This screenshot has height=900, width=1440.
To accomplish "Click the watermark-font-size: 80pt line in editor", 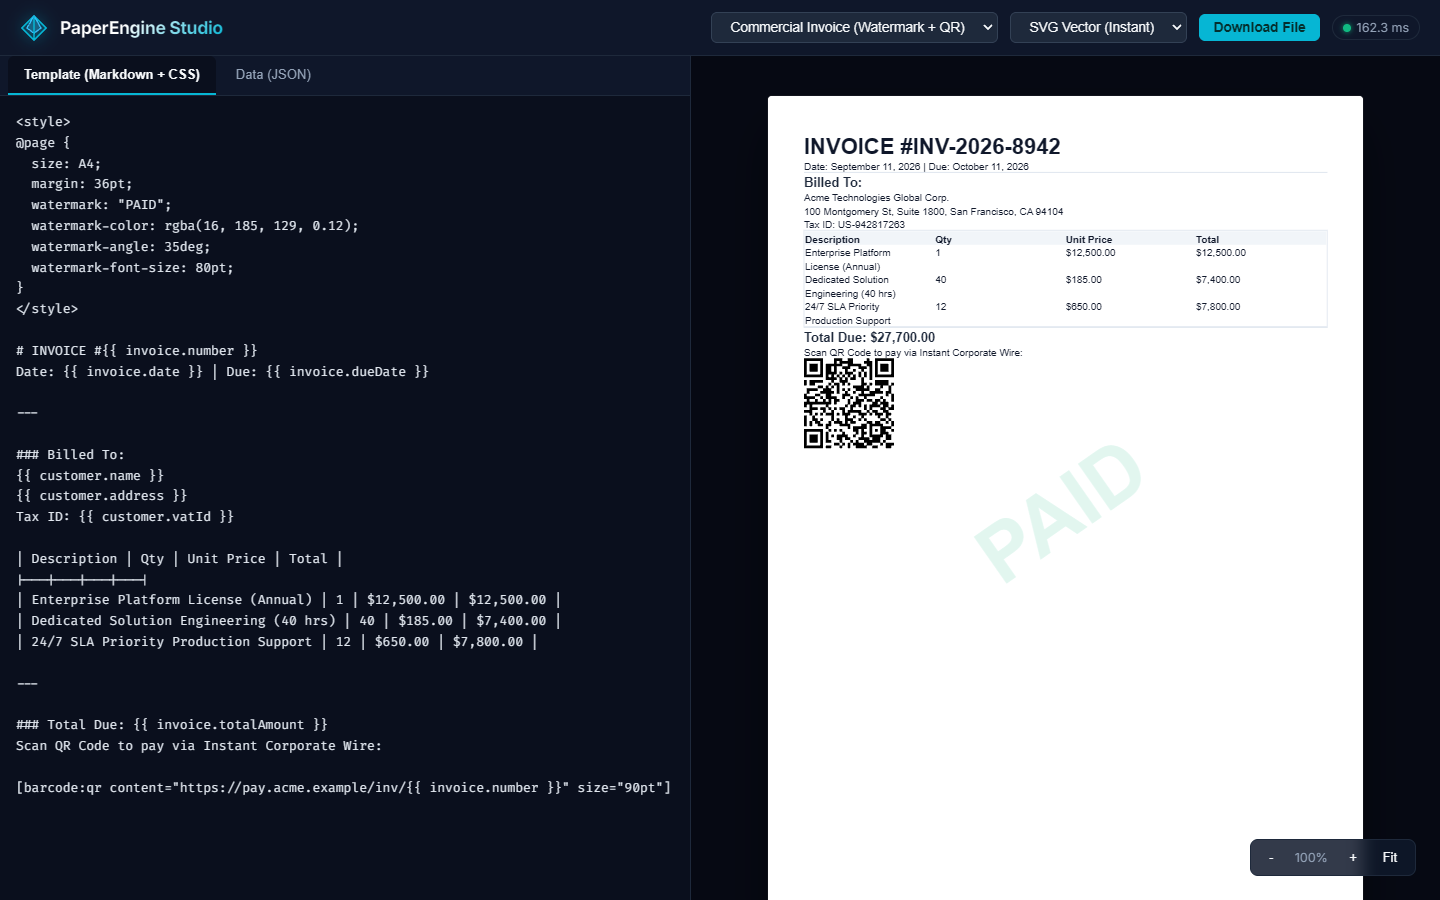I will pos(132,268).
